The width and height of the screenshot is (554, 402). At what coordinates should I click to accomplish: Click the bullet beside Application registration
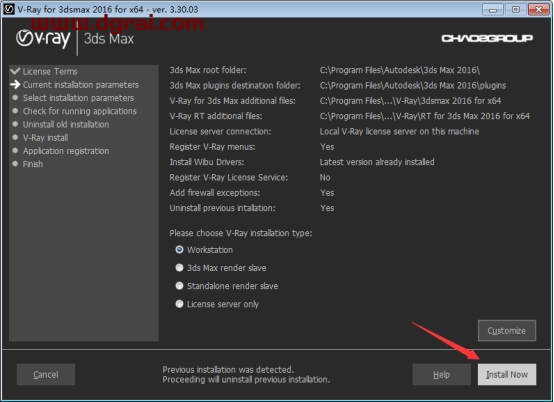click(15, 150)
